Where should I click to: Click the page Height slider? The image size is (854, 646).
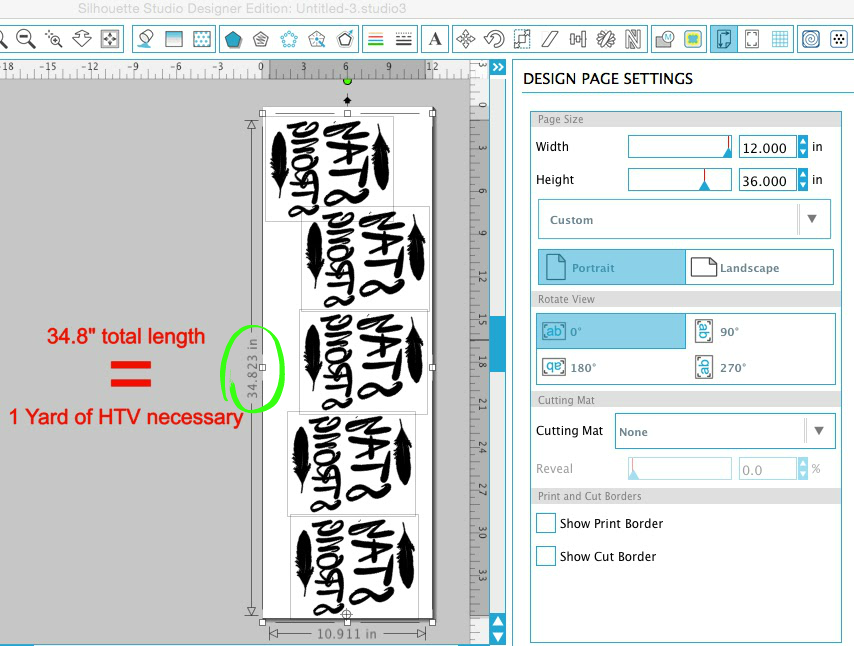click(680, 180)
